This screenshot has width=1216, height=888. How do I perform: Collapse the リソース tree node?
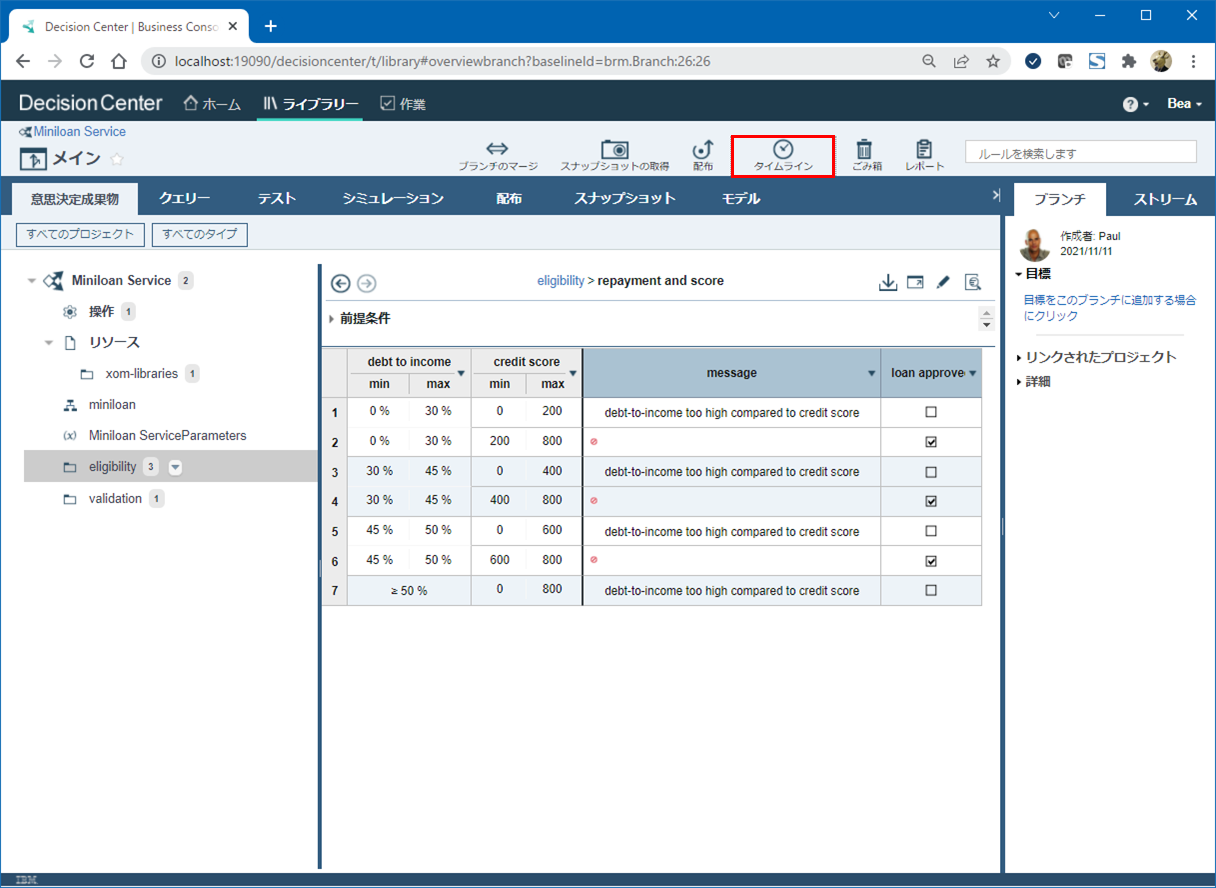click(49, 343)
